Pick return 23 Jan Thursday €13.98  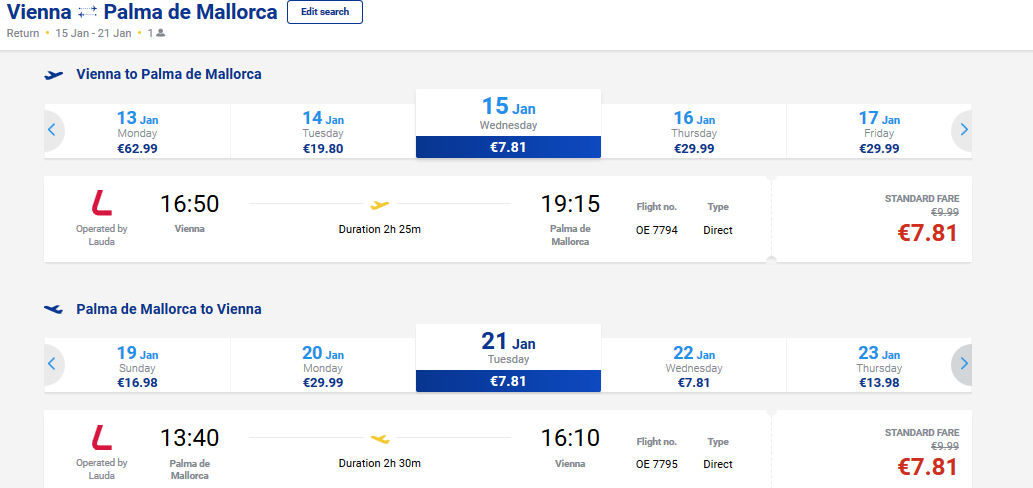[x=870, y=366]
